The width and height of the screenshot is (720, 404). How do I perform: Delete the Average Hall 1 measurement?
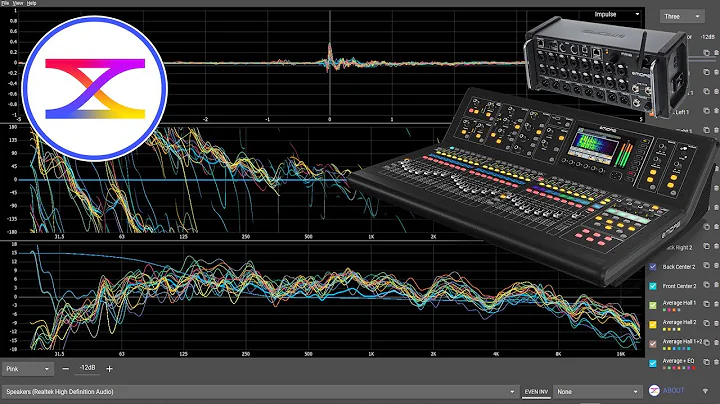point(716,304)
